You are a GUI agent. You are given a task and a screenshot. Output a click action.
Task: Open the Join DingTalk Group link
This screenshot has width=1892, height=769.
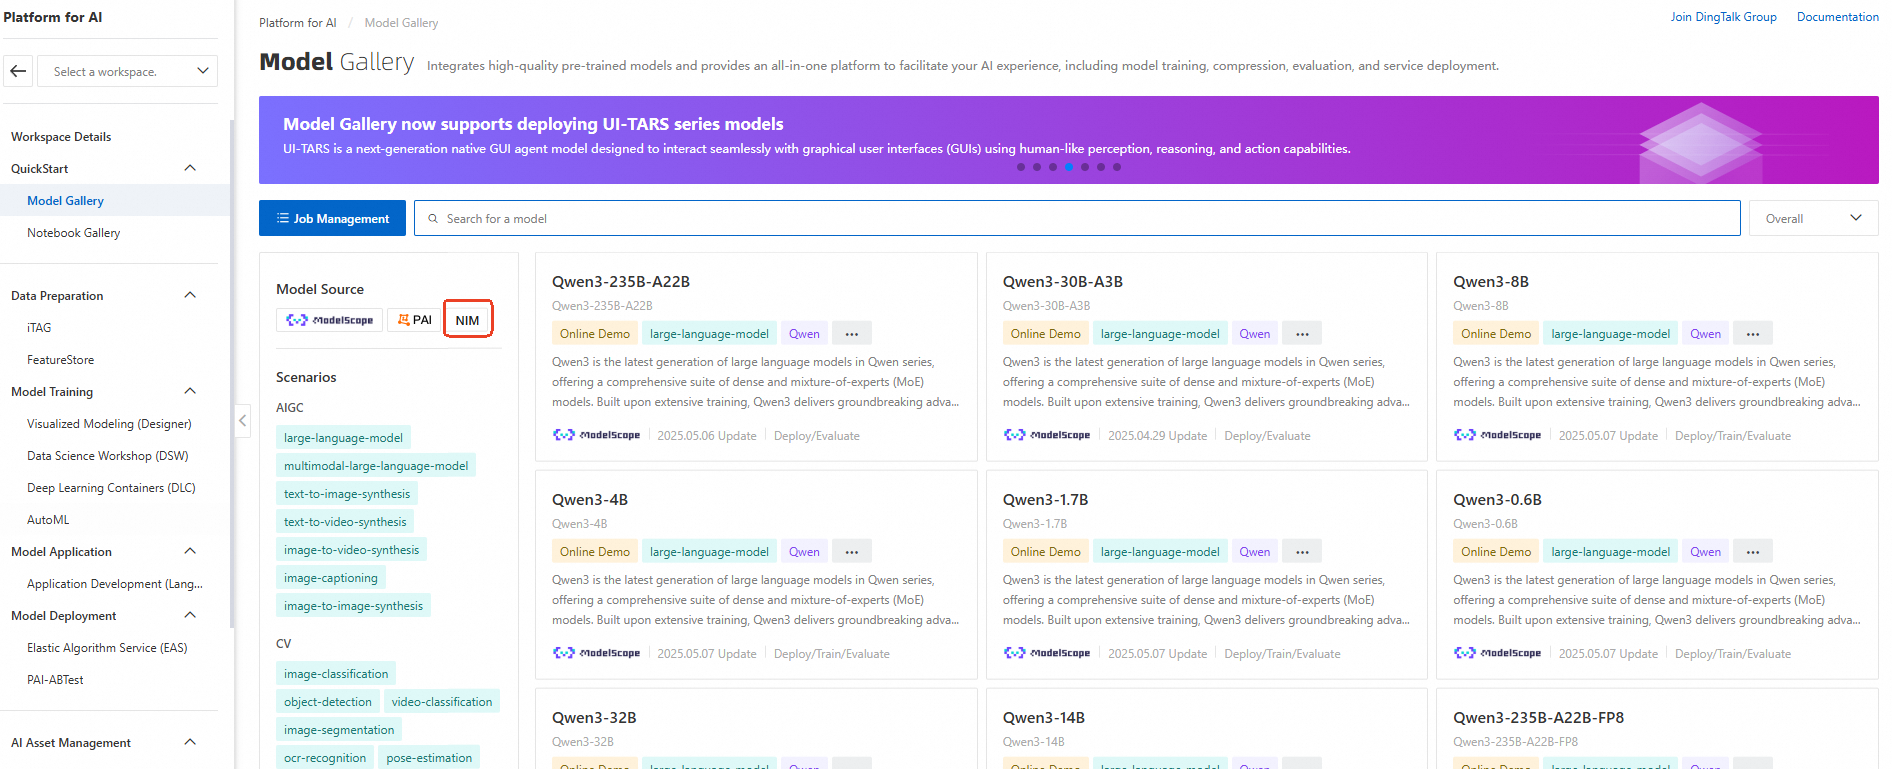(x=1723, y=17)
